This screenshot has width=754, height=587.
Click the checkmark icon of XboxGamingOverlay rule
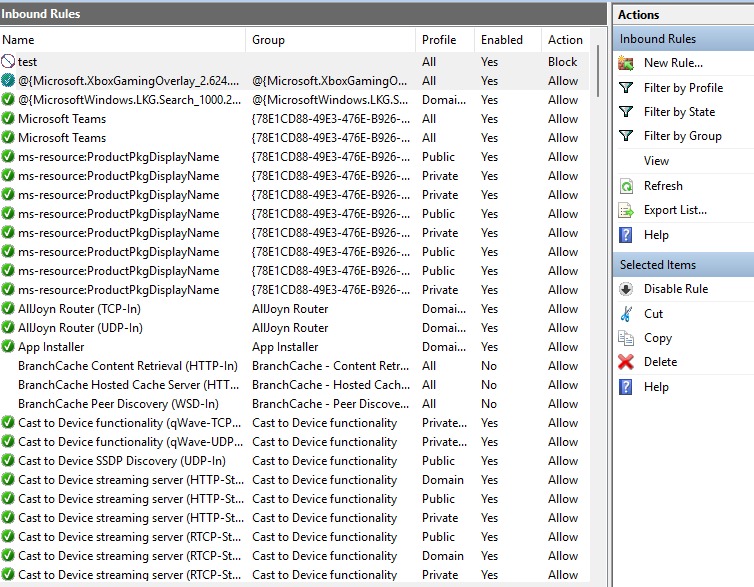coord(8,80)
